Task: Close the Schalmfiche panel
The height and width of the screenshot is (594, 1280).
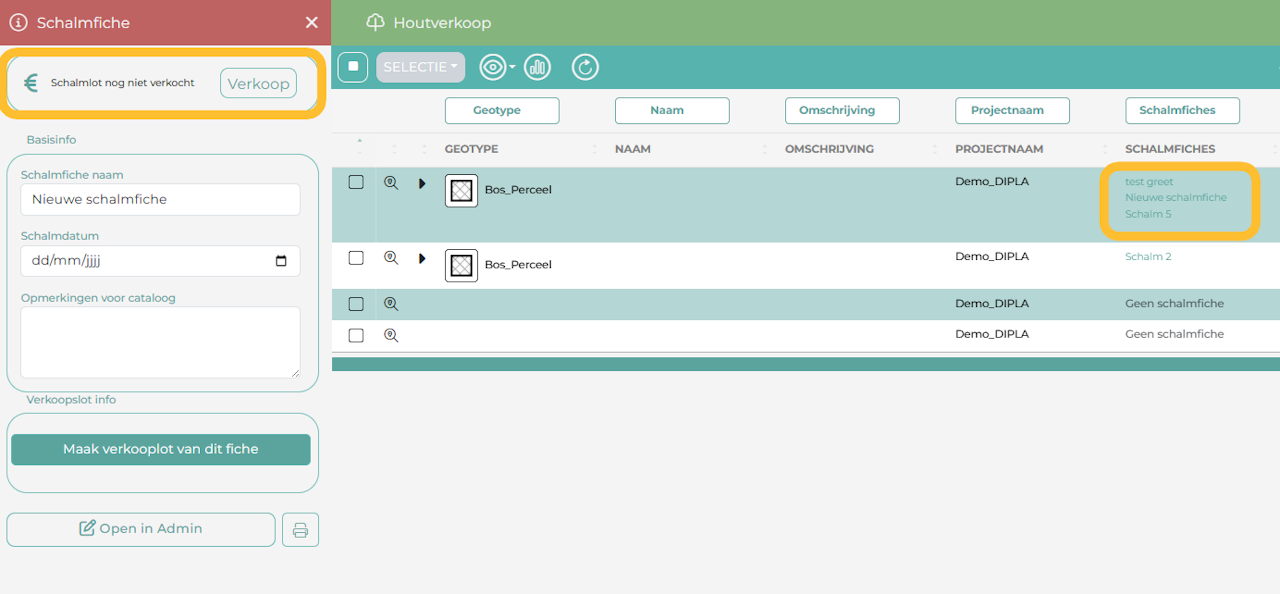Action: (312, 22)
